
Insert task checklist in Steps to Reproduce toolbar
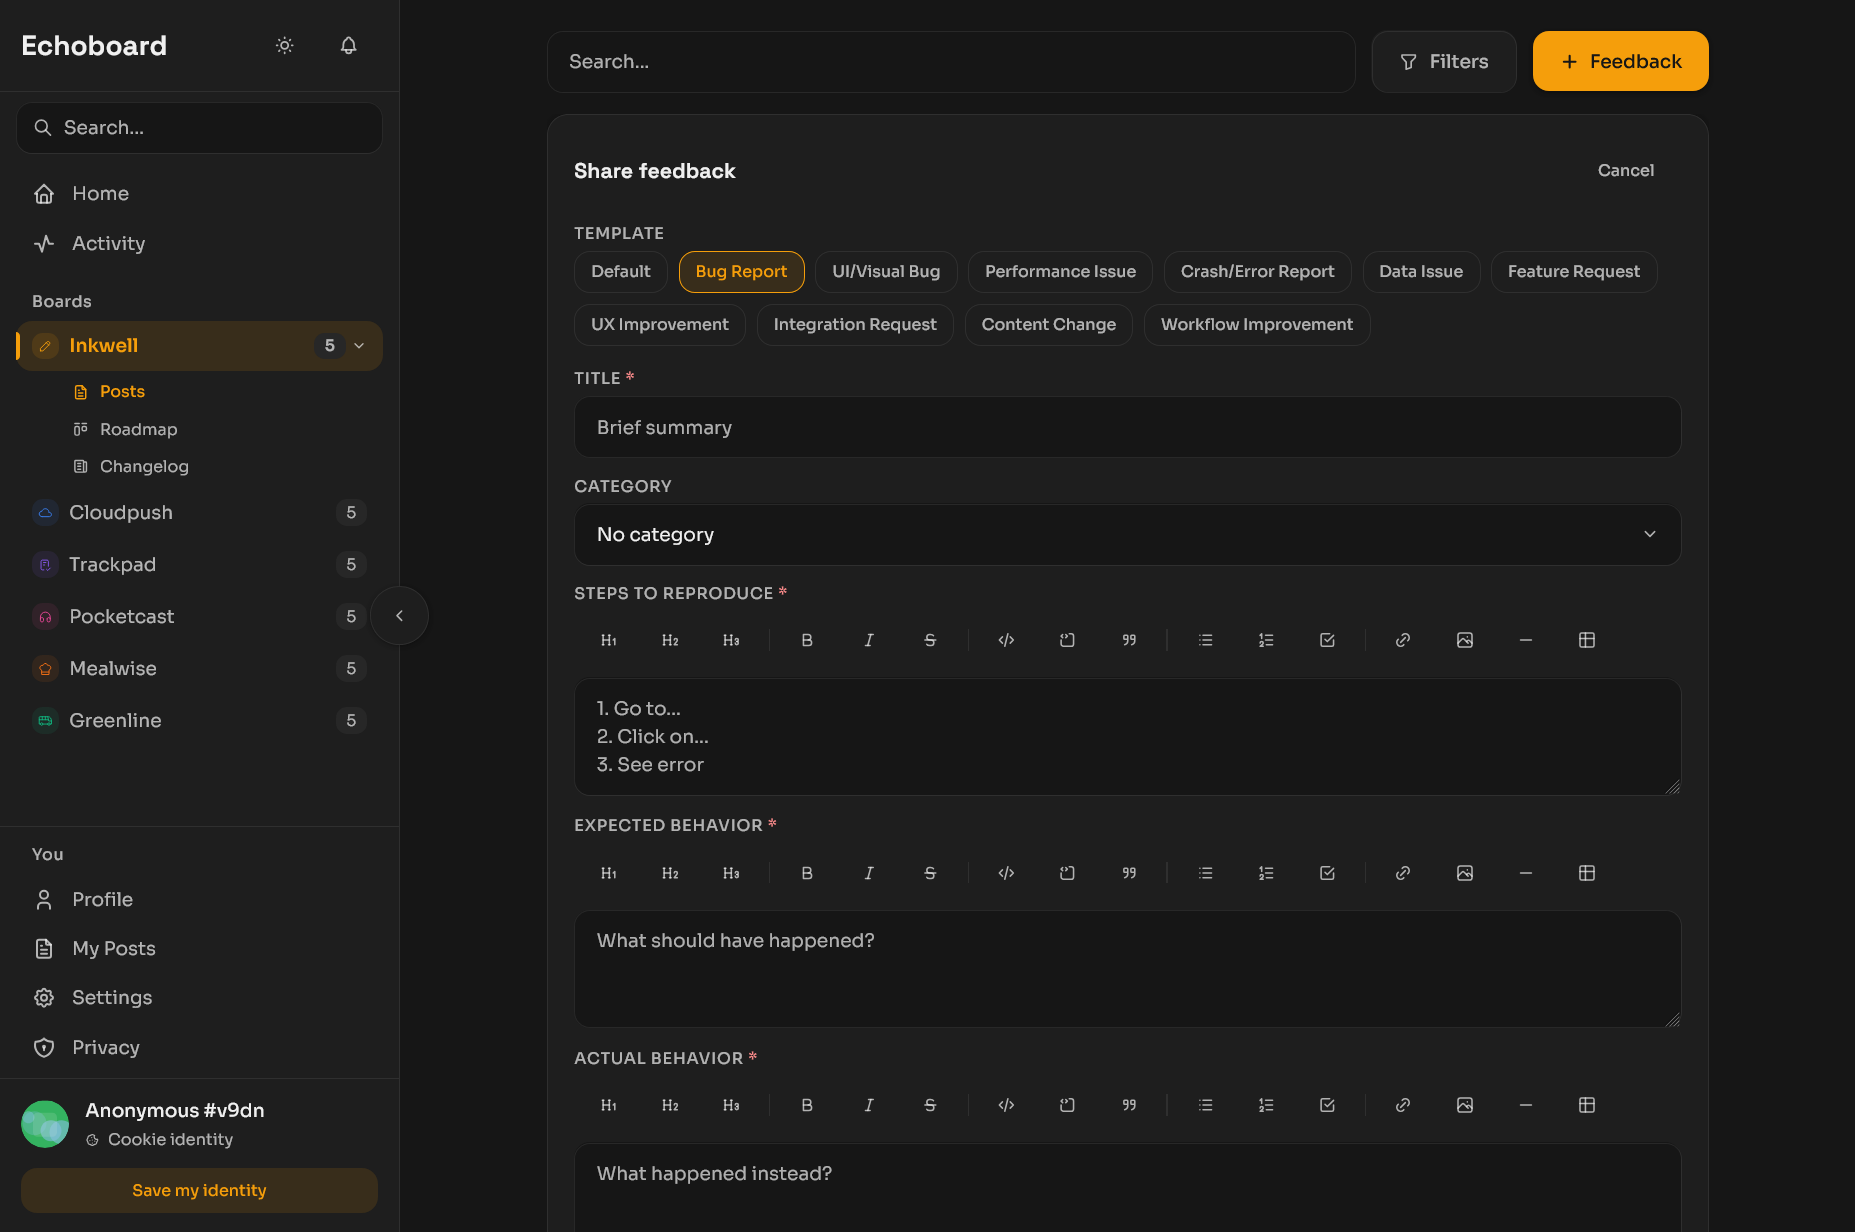coord(1327,640)
